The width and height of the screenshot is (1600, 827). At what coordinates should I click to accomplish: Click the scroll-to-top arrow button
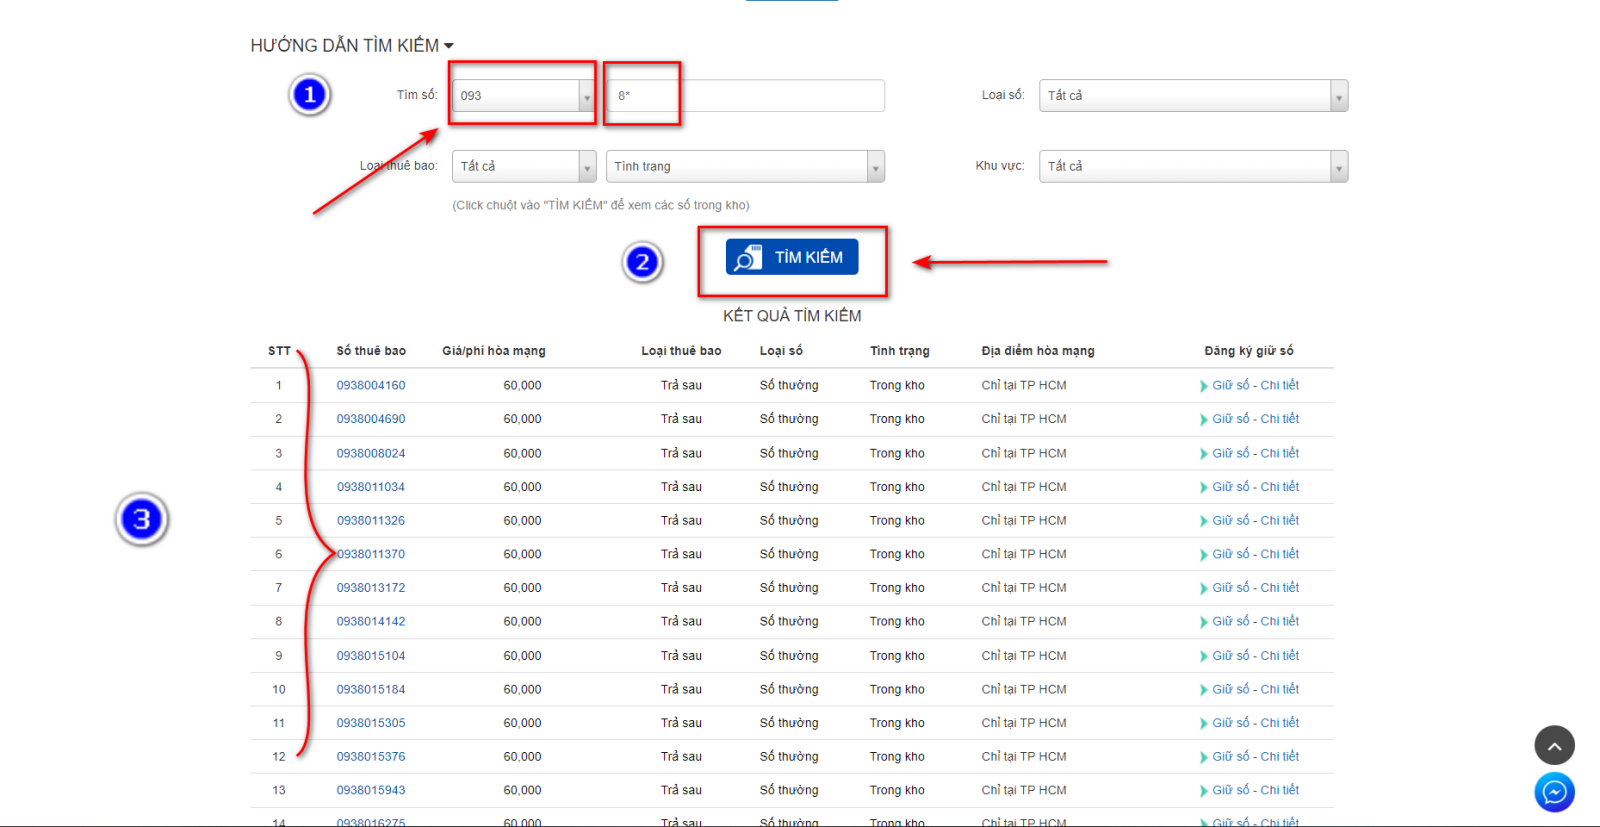pos(1554,745)
